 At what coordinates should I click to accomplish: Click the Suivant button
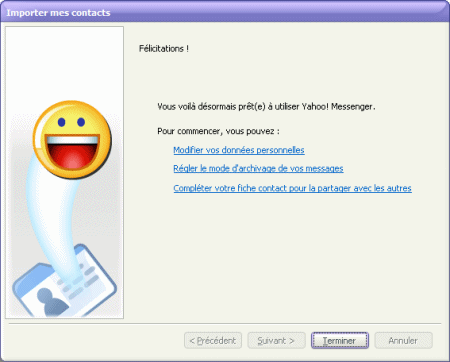[x=276, y=340]
